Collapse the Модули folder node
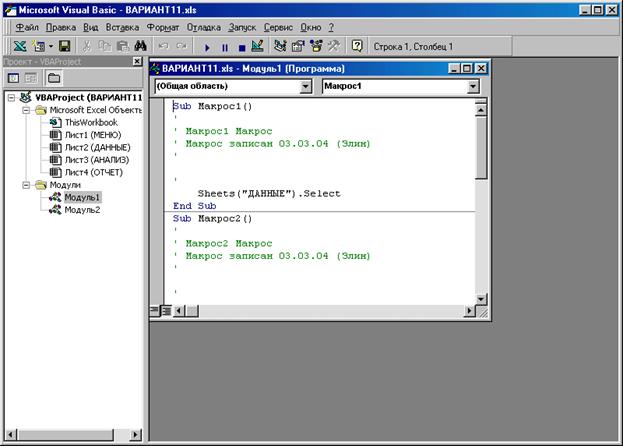Screen dimensions: 623x446 coord(26,184)
